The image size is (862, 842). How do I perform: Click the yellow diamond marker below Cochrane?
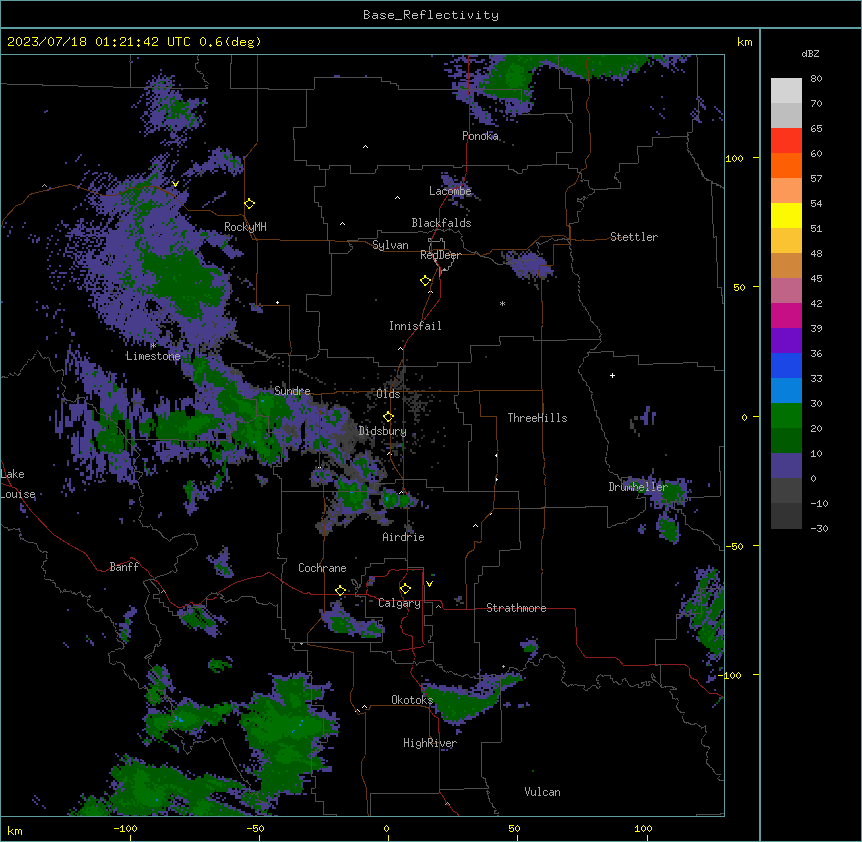click(340, 591)
